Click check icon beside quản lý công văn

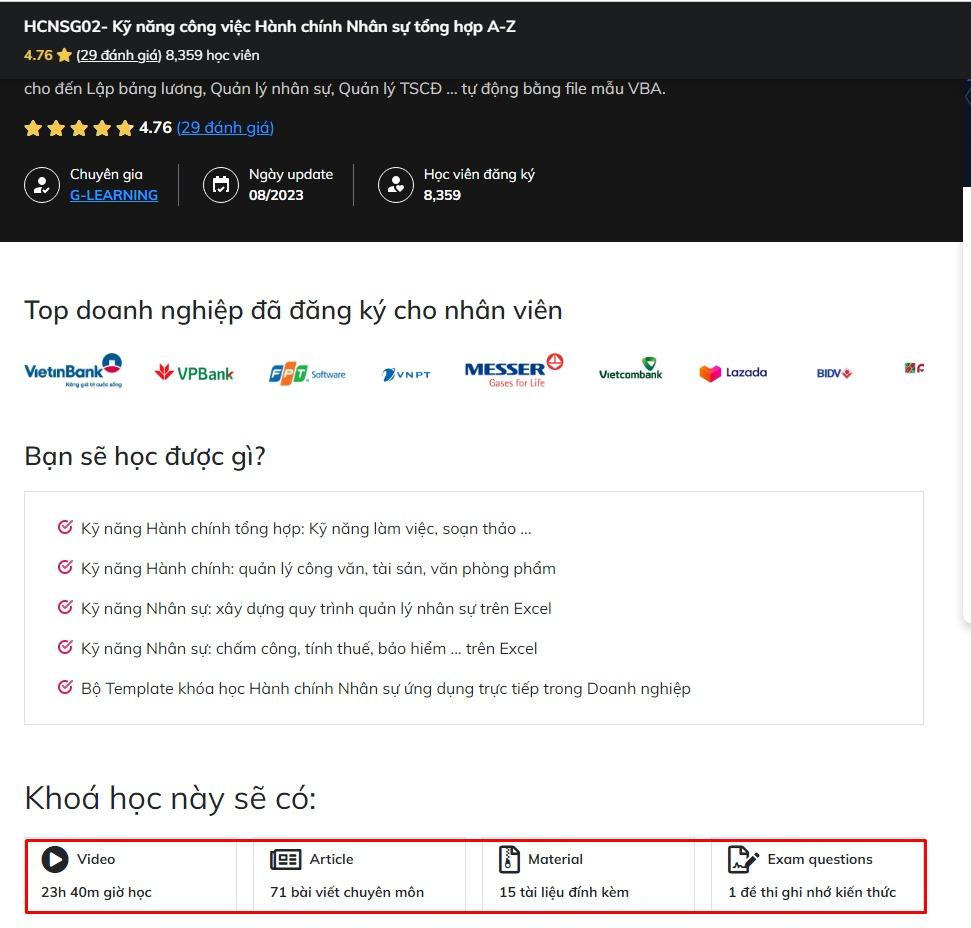pyautogui.click(x=65, y=567)
